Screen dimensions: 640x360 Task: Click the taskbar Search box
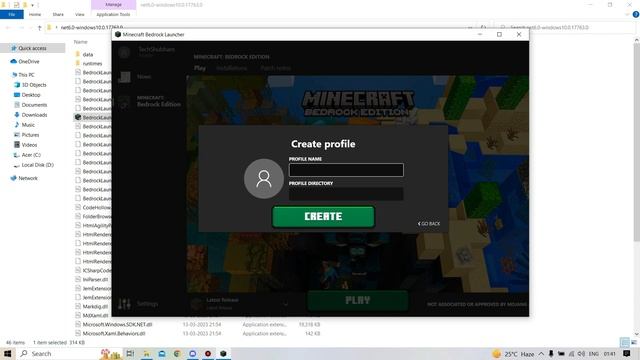coord(57,353)
